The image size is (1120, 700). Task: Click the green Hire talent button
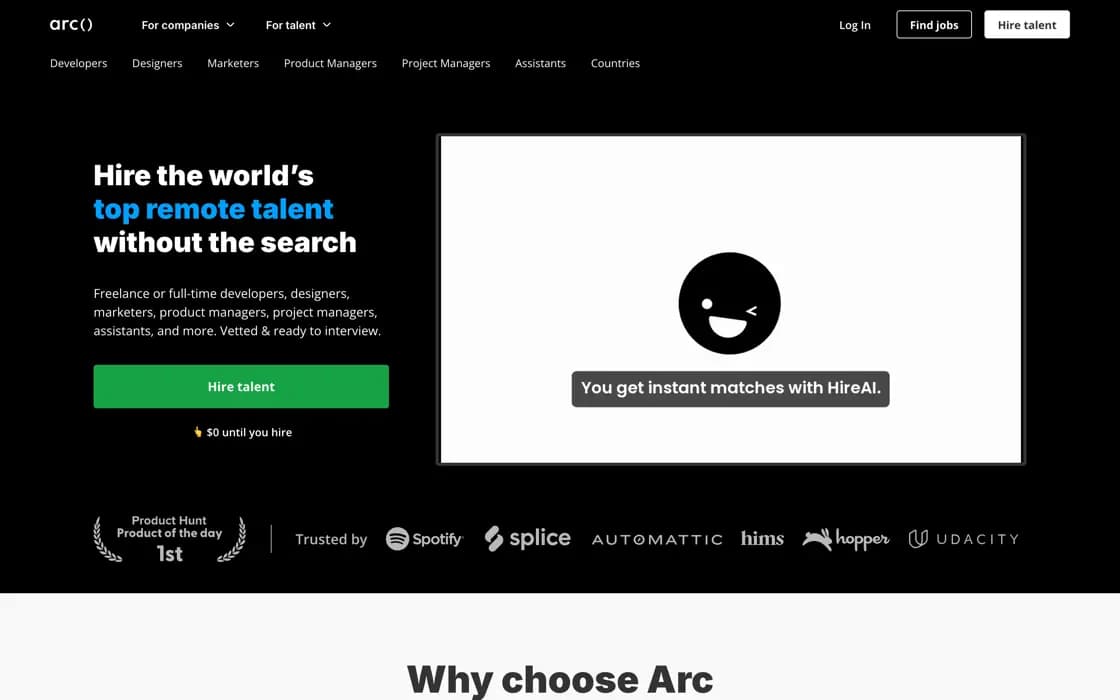pos(241,386)
